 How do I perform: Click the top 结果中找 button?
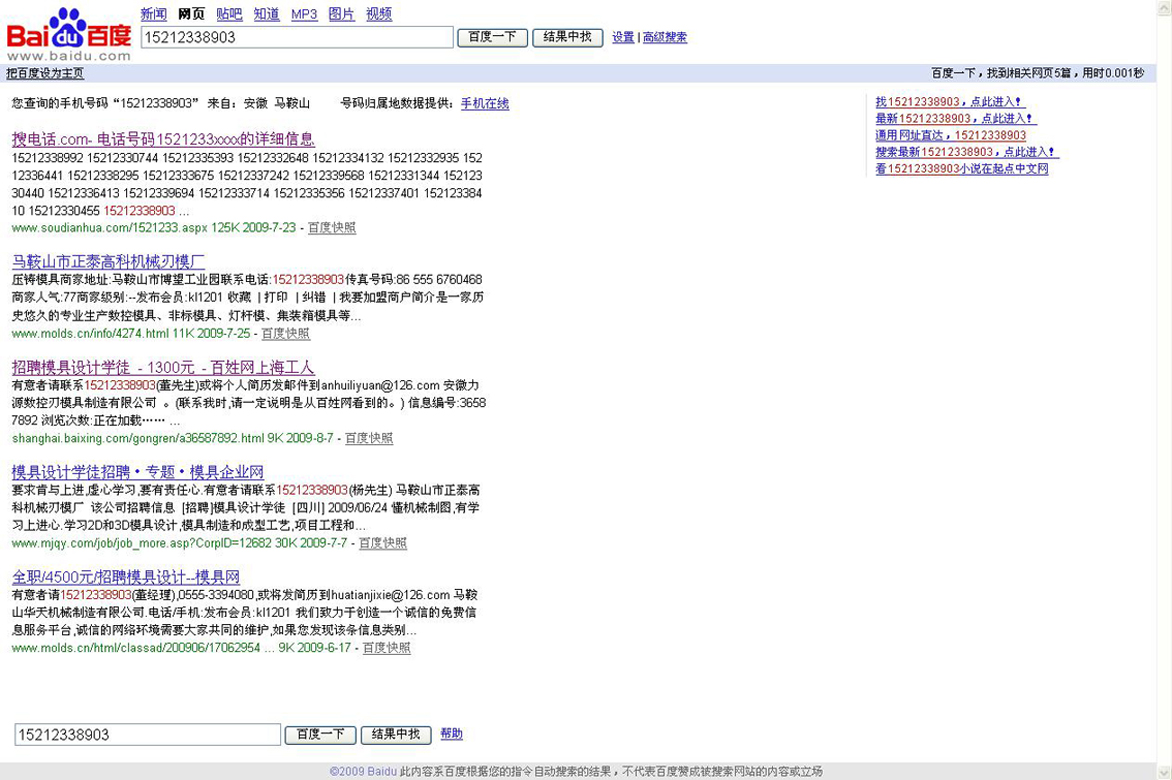(567, 37)
